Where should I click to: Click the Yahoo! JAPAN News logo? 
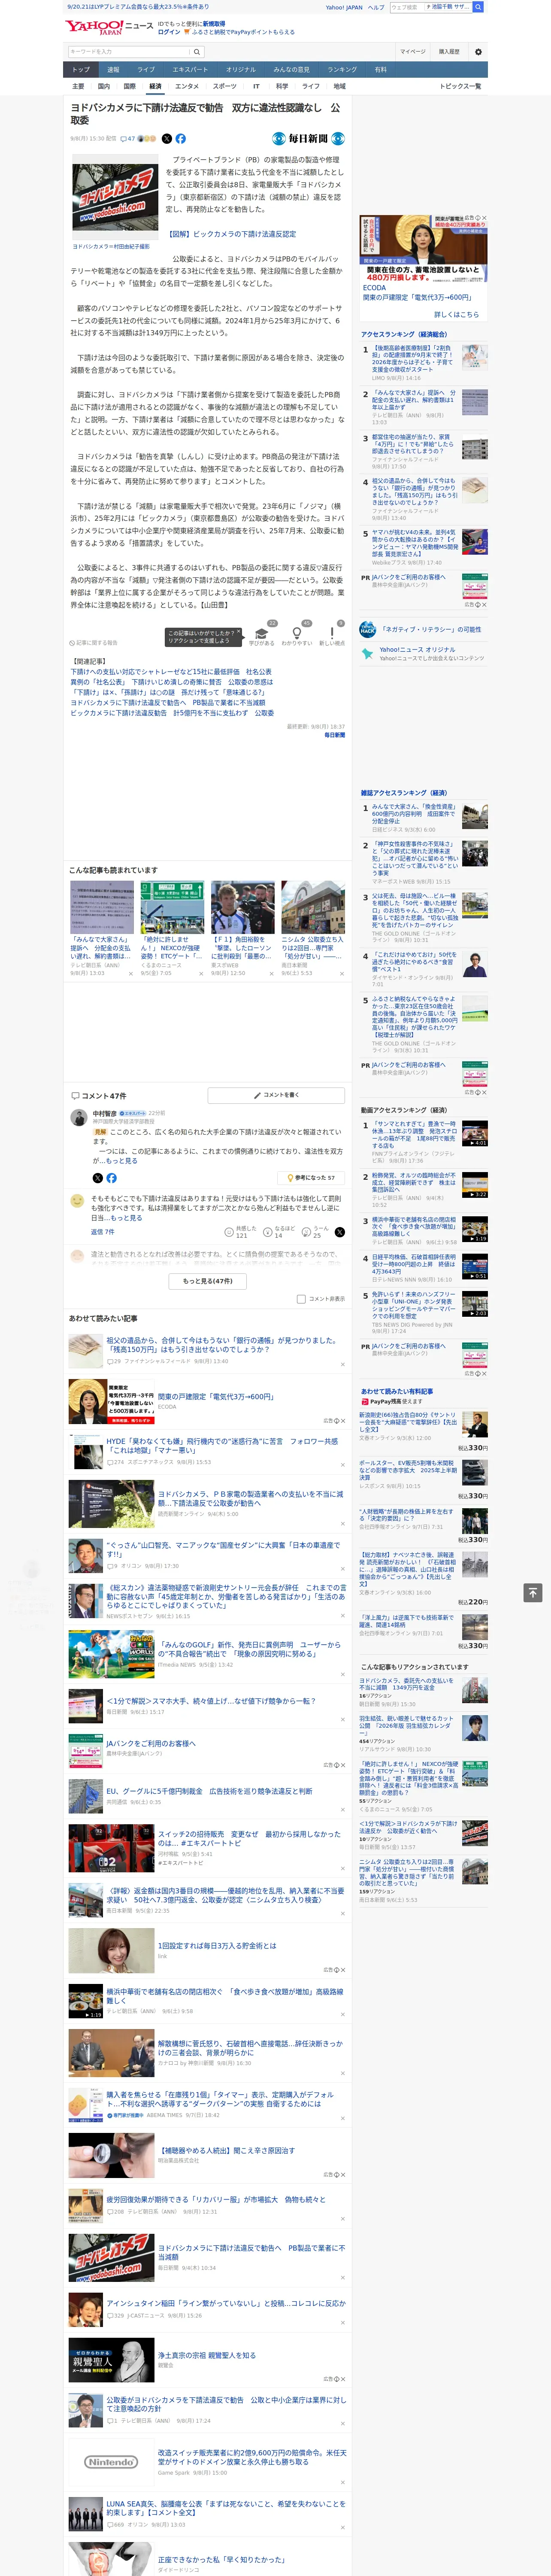[110, 27]
